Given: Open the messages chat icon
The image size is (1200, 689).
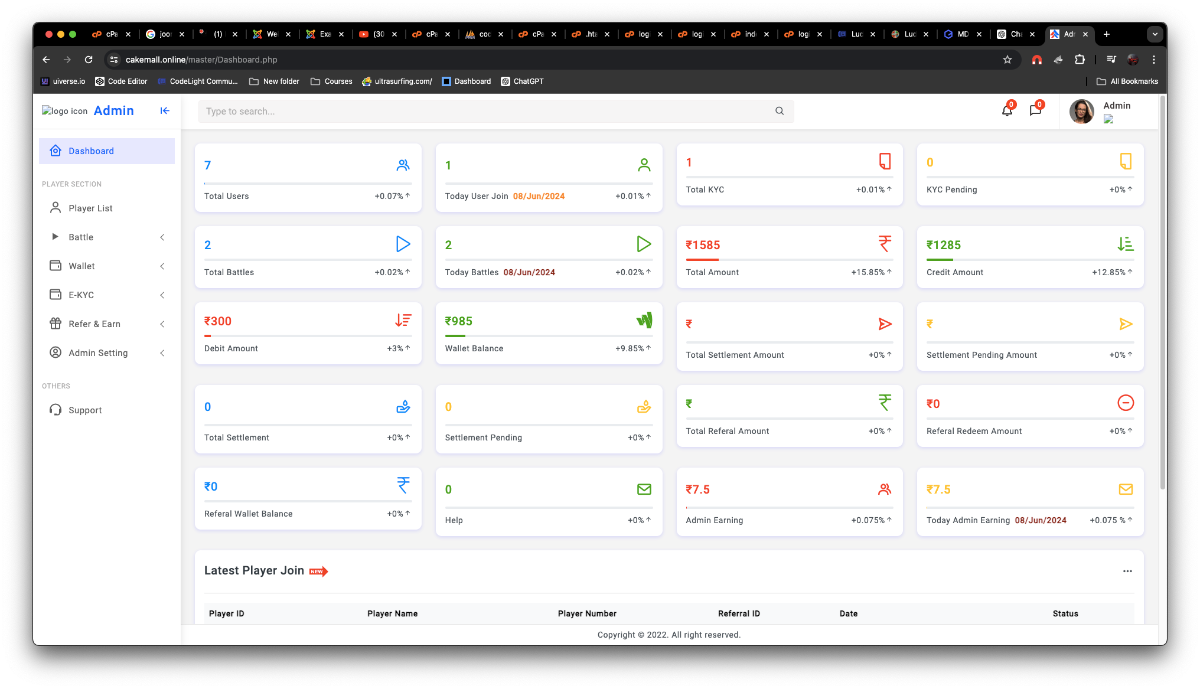Looking at the screenshot, I should pyautogui.click(x=1035, y=111).
